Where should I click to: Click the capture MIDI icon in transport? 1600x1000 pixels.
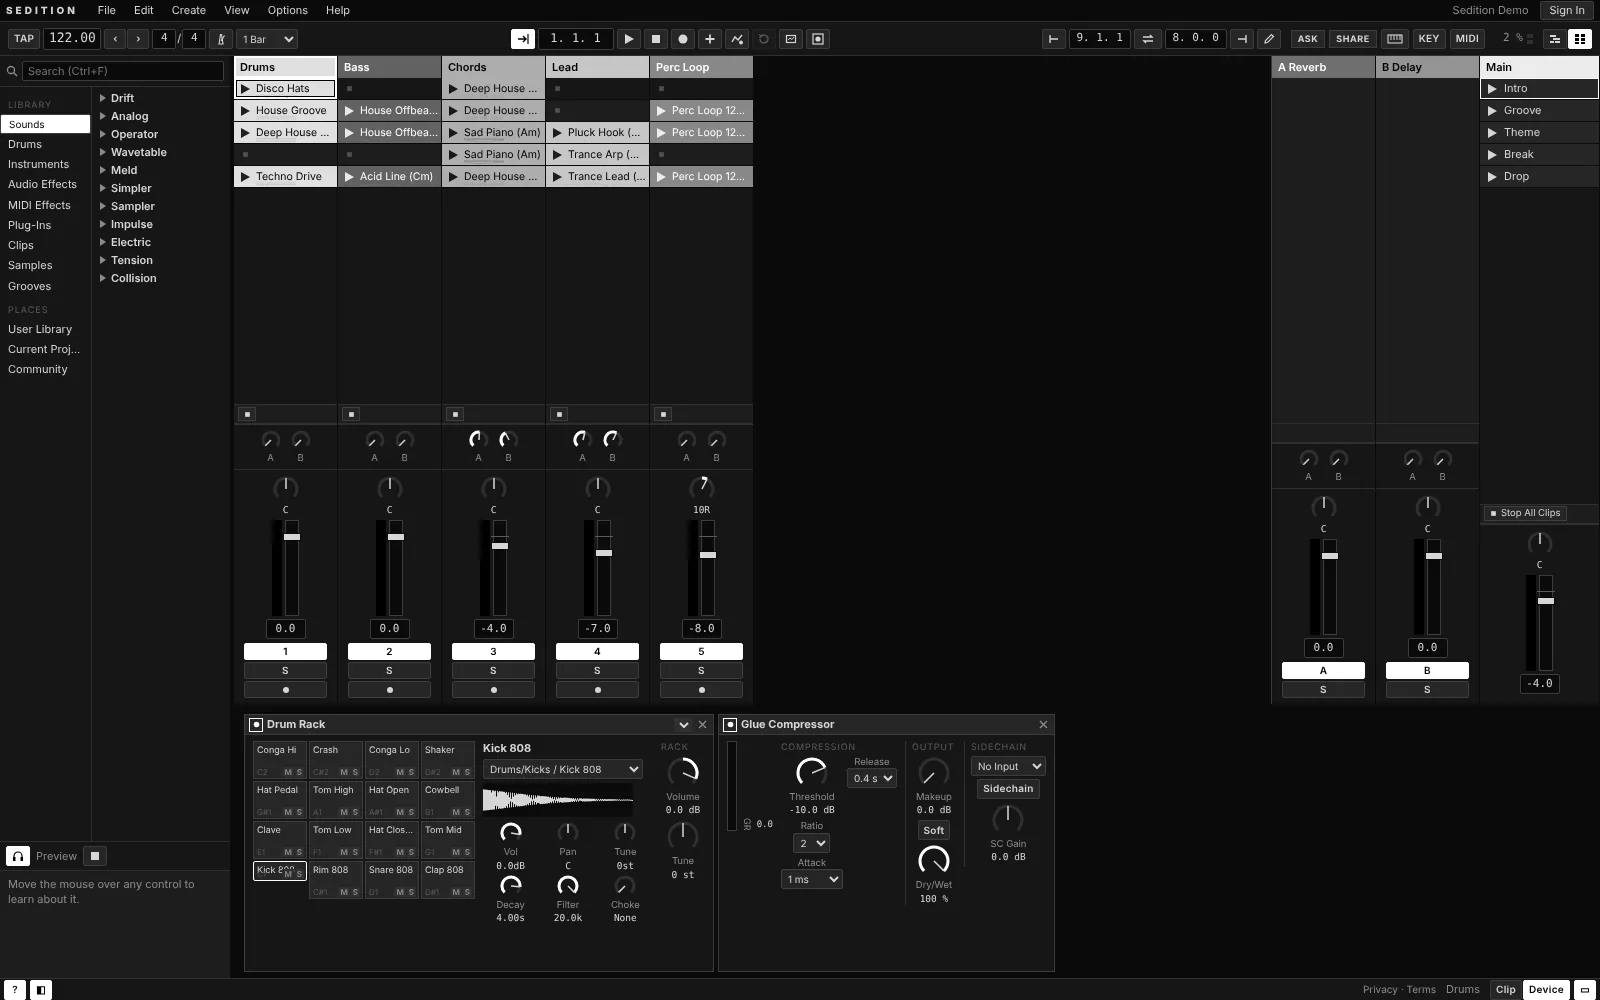click(x=790, y=39)
